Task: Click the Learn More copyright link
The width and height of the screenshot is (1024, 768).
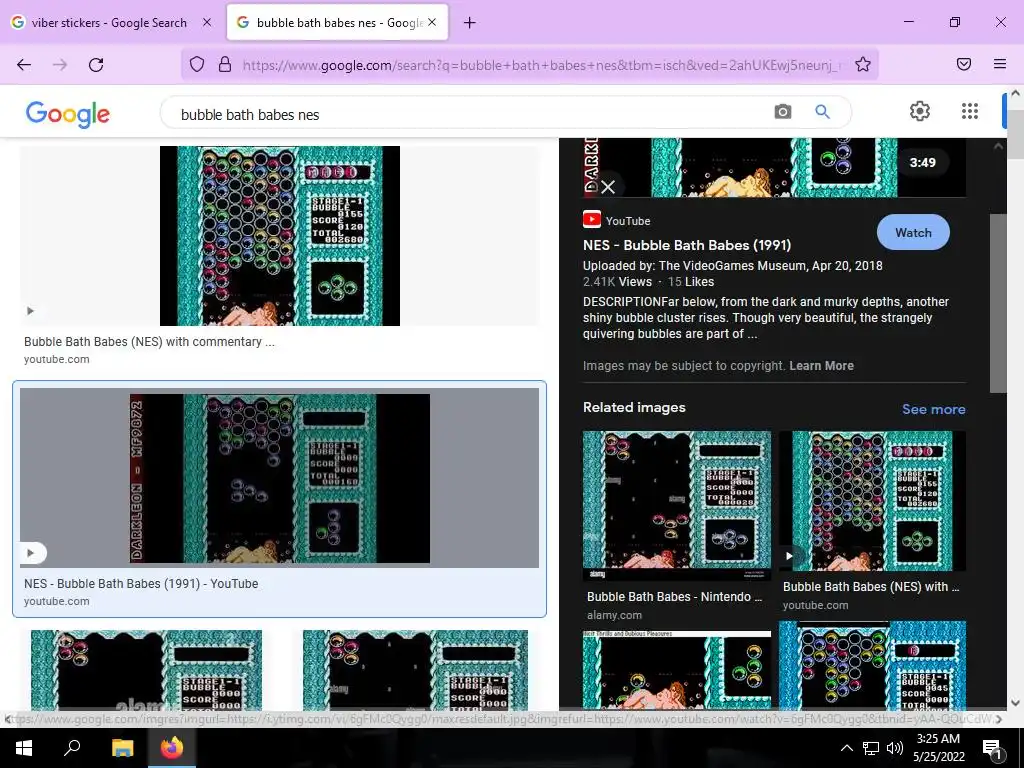Action: 822,366
